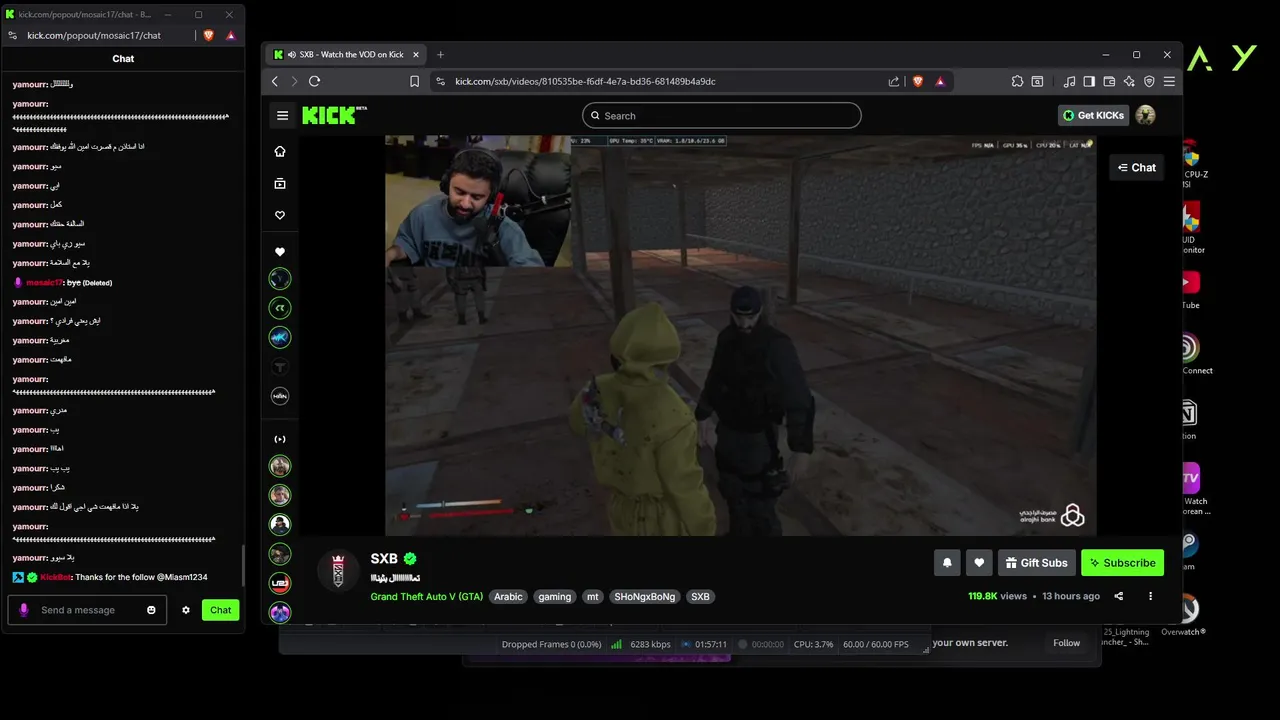Click '6283 kbps' in OBS status bar
Image resolution: width=1280 pixels, height=720 pixels.
click(x=650, y=645)
